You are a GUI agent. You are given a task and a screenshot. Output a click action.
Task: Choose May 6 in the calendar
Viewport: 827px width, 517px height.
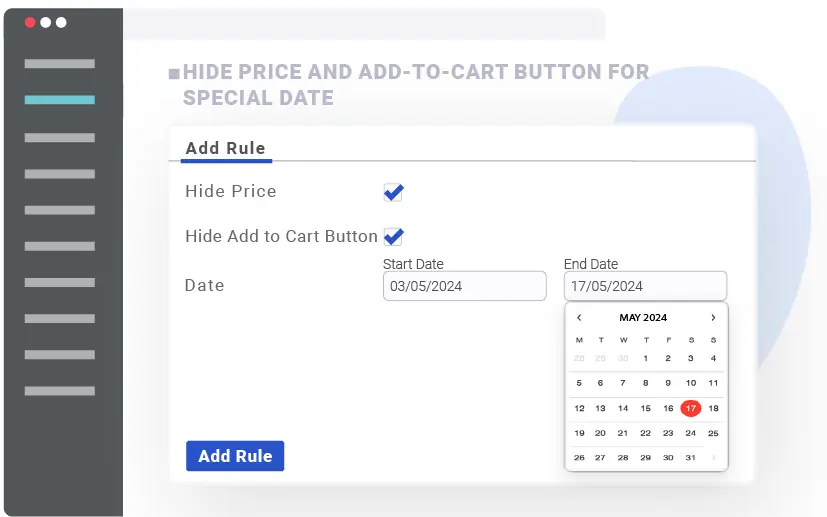[x=600, y=383]
